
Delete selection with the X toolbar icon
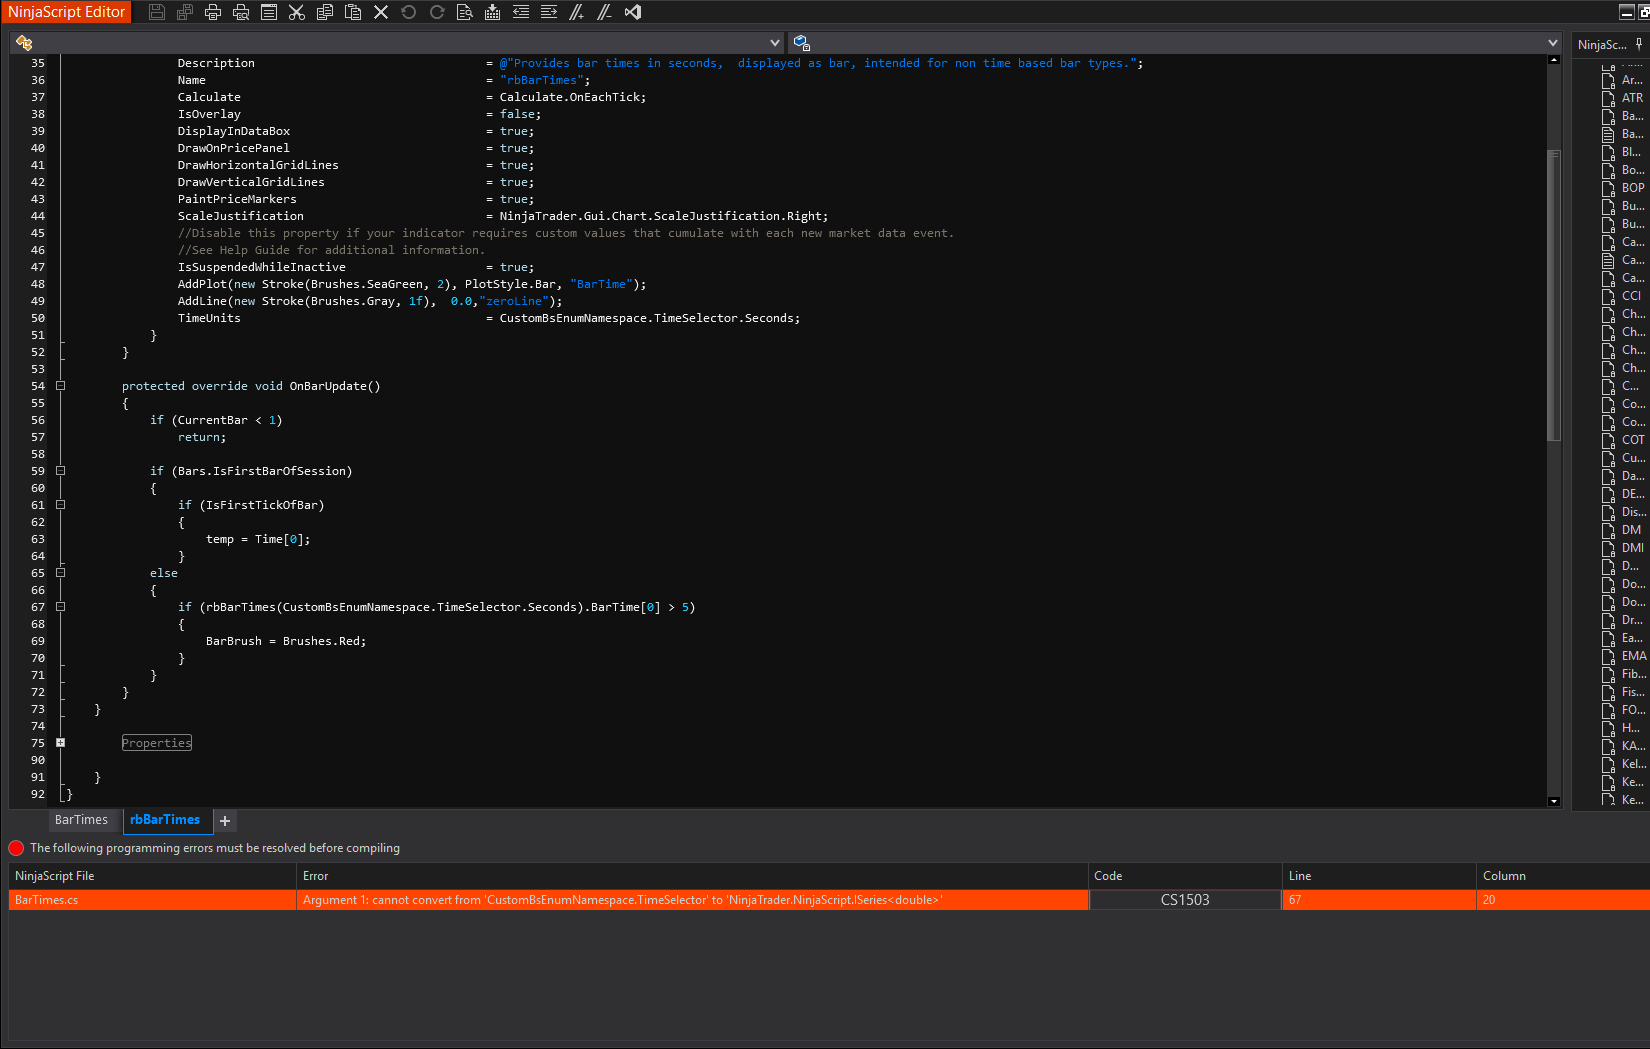(x=381, y=12)
